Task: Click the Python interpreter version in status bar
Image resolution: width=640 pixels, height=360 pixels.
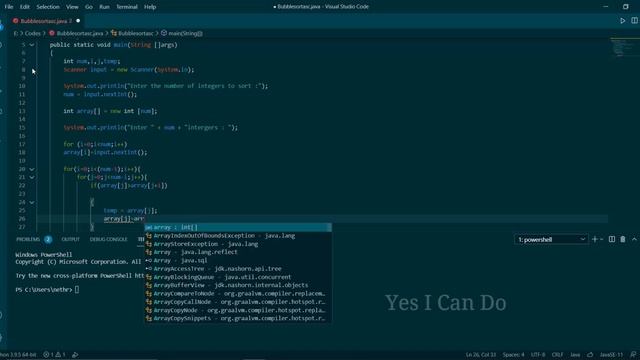Action: click(x=18, y=355)
